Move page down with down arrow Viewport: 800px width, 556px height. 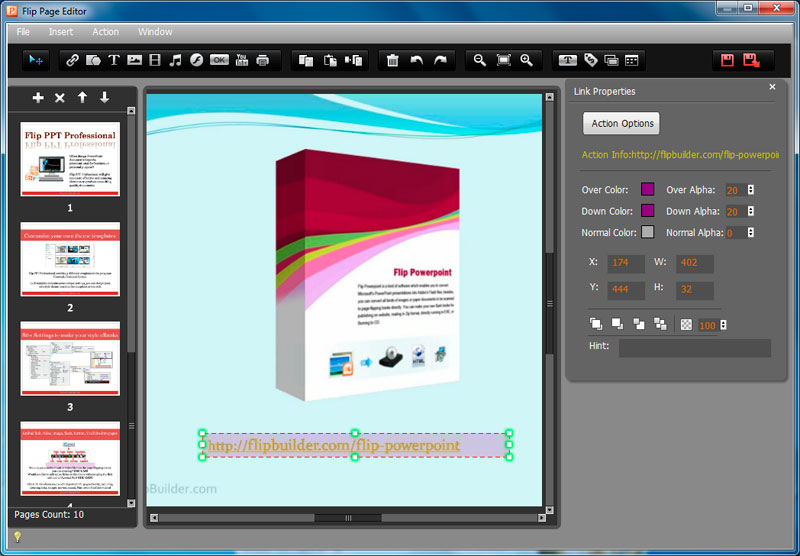[x=105, y=97]
